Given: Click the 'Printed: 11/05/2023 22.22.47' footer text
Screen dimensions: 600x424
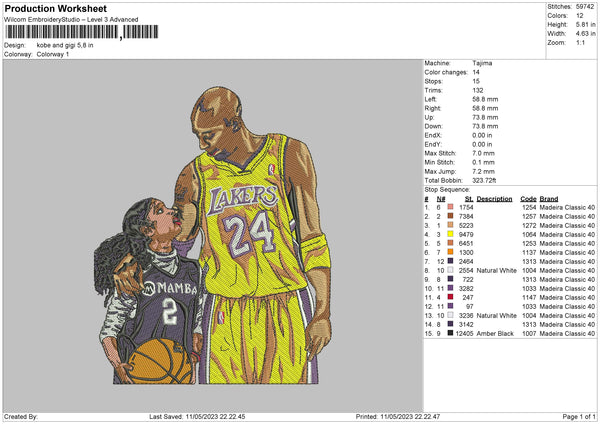Looking at the screenshot, I should click(x=398, y=416).
